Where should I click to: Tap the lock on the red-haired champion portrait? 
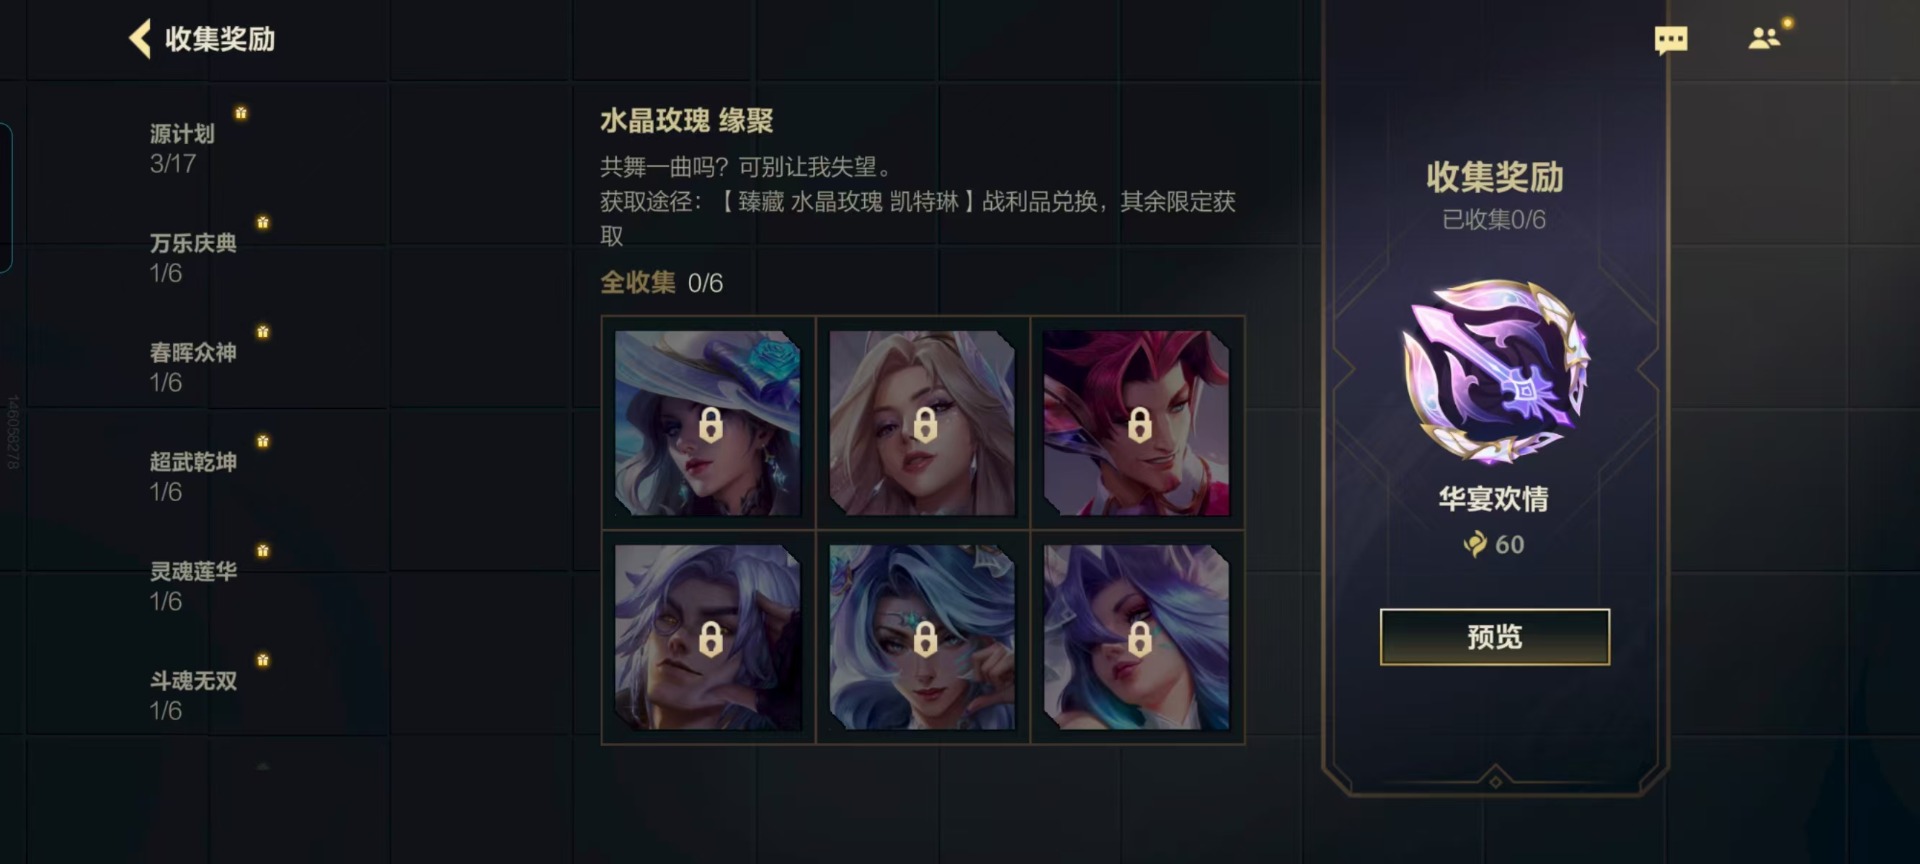click(x=1139, y=425)
